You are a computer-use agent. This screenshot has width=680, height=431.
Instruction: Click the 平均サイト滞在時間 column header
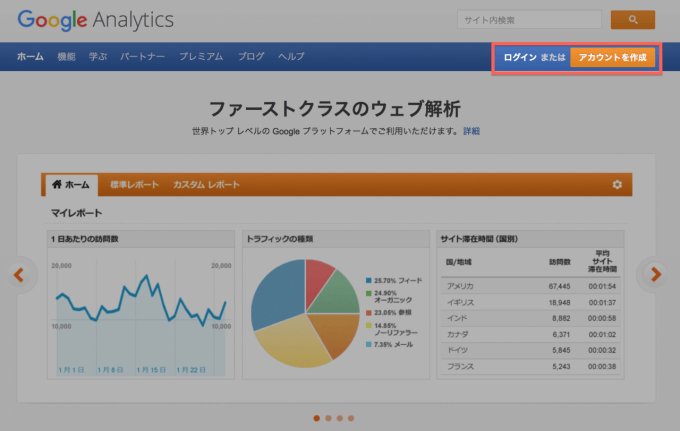pyautogui.click(x=602, y=261)
